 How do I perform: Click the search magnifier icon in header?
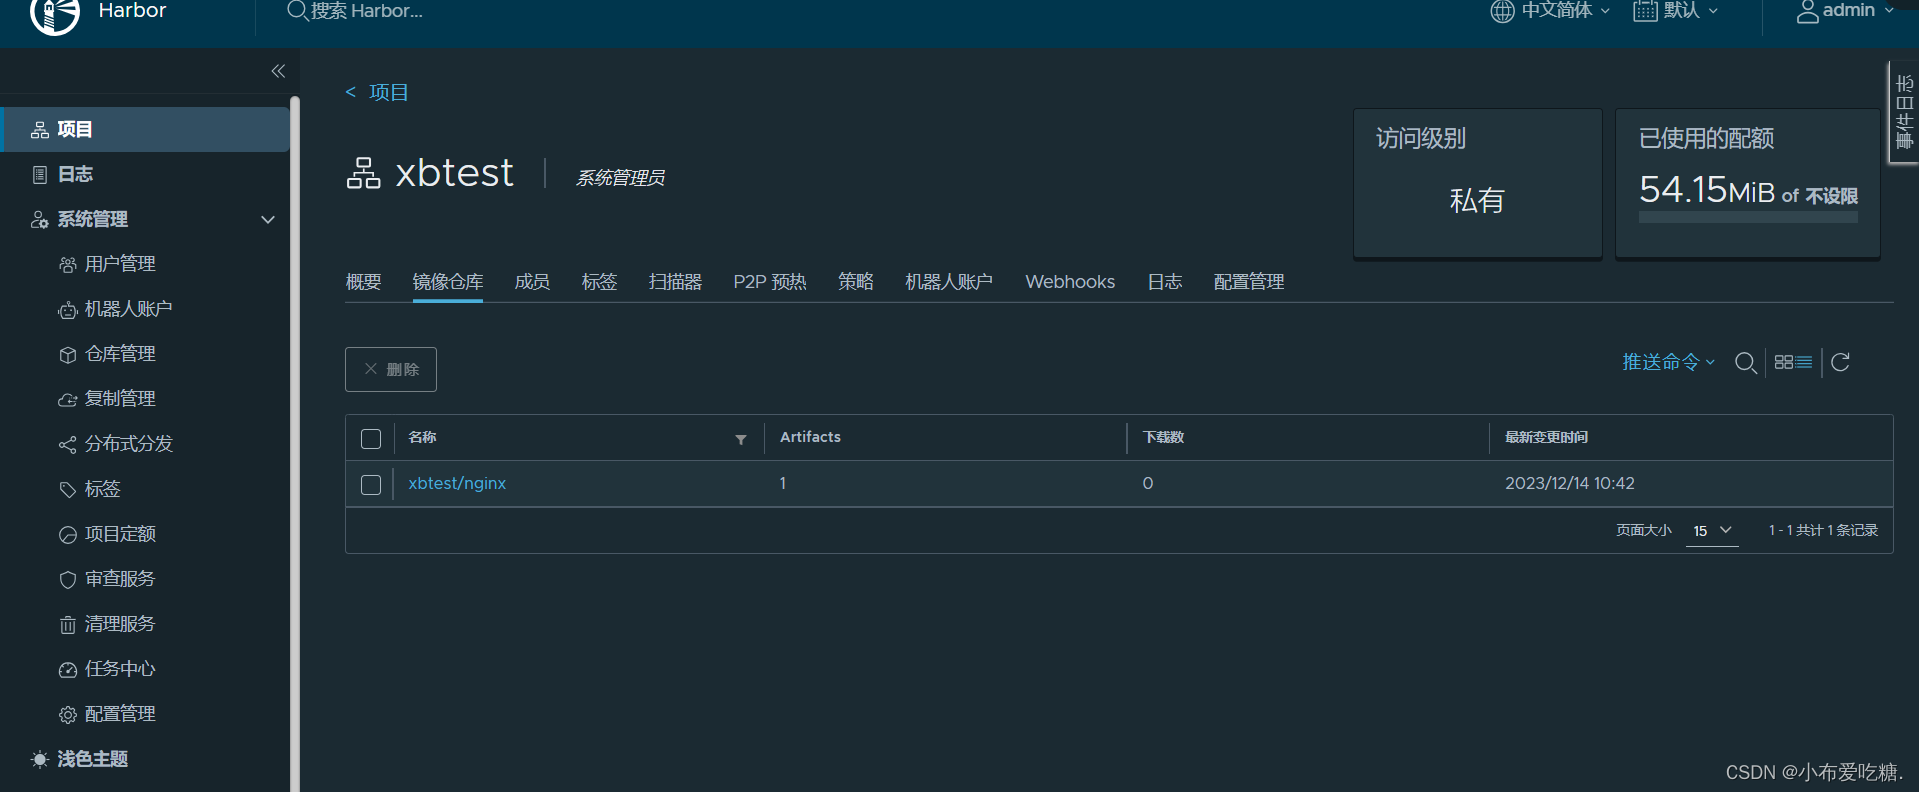(297, 11)
